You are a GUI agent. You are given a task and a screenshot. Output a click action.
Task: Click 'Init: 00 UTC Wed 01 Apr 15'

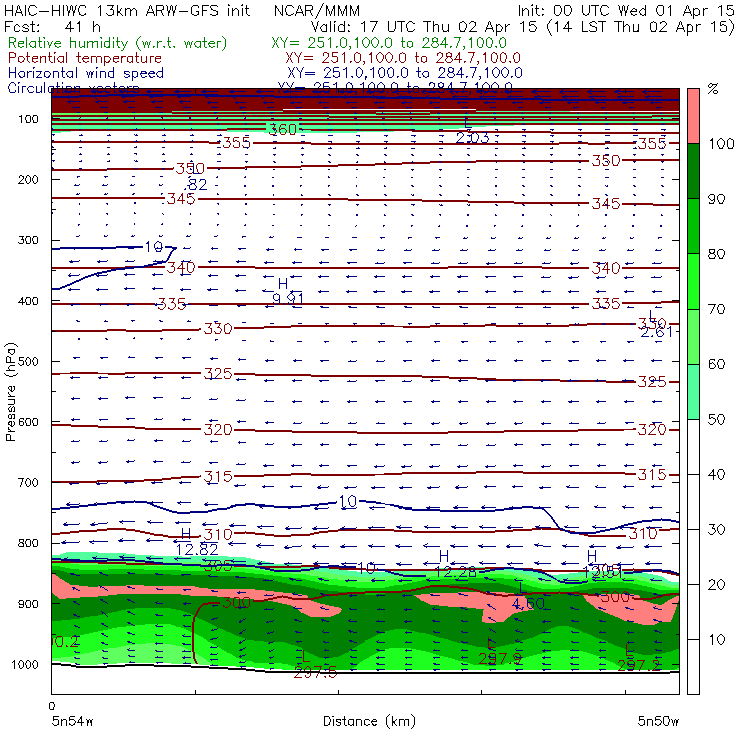pyautogui.click(x=626, y=10)
